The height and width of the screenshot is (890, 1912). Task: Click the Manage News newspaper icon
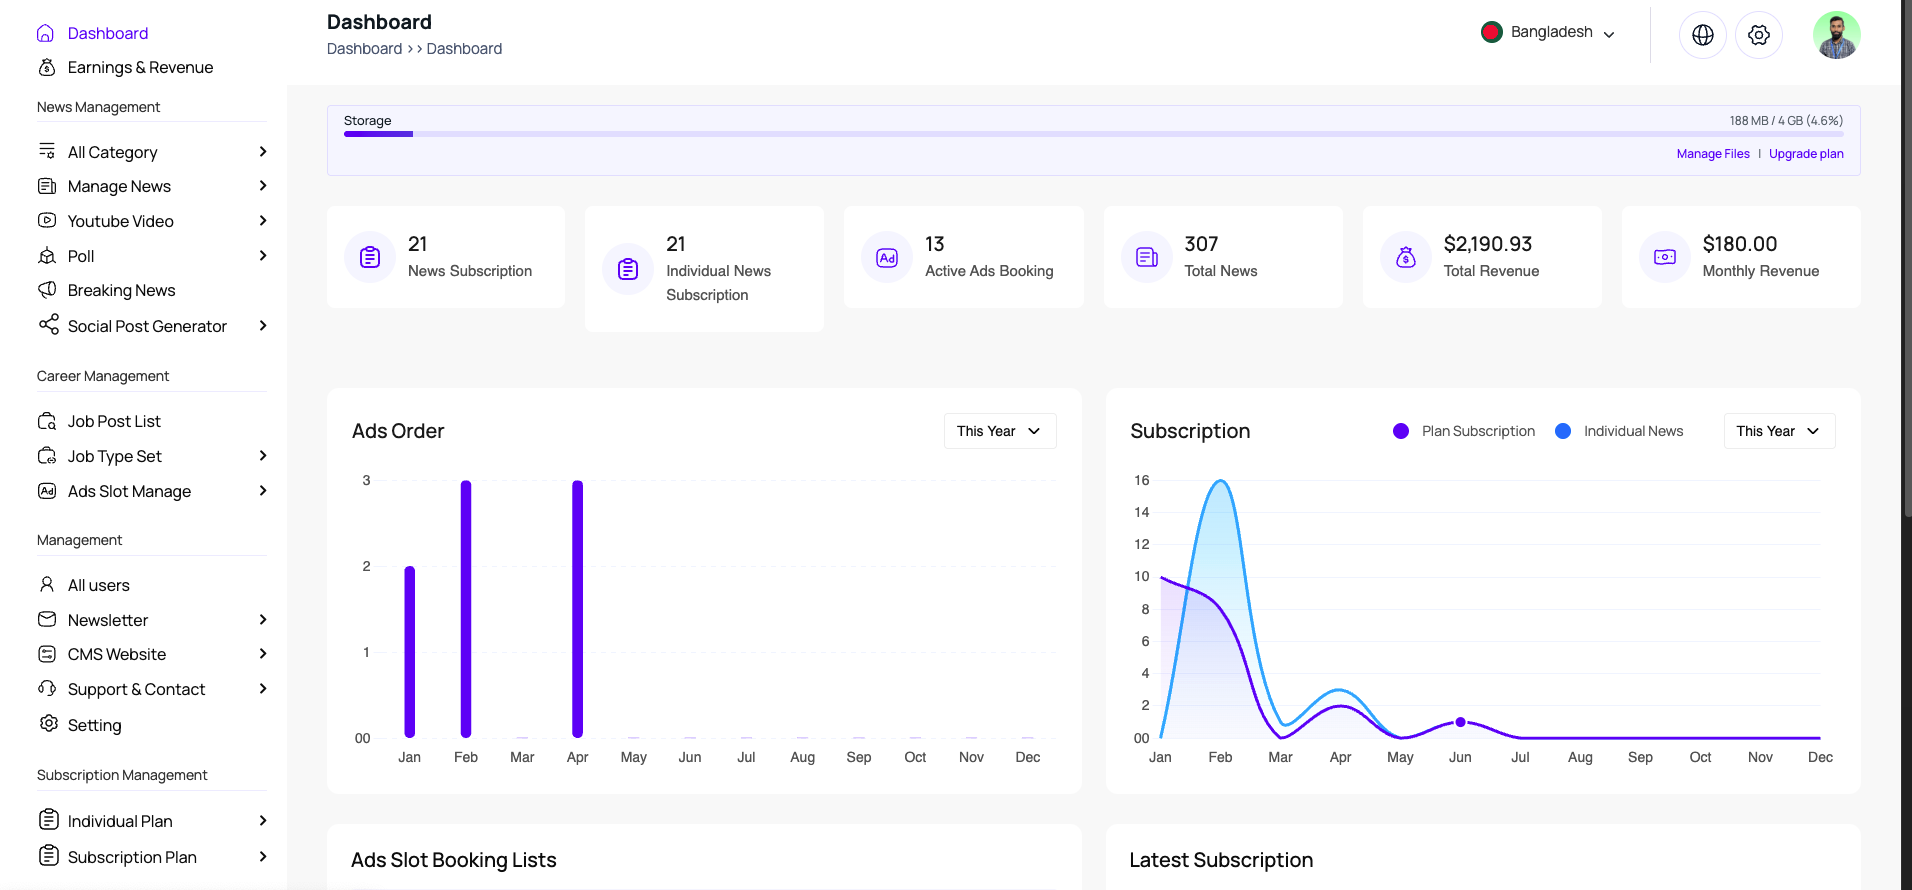pos(46,186)
